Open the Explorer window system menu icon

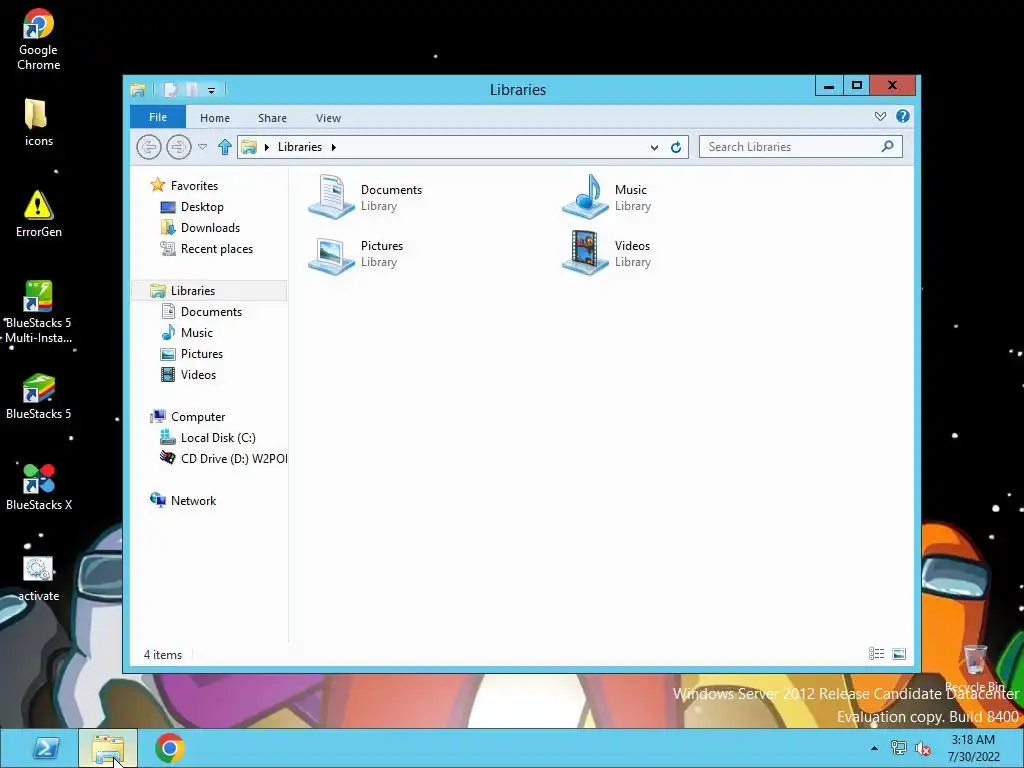click(138, 89)
